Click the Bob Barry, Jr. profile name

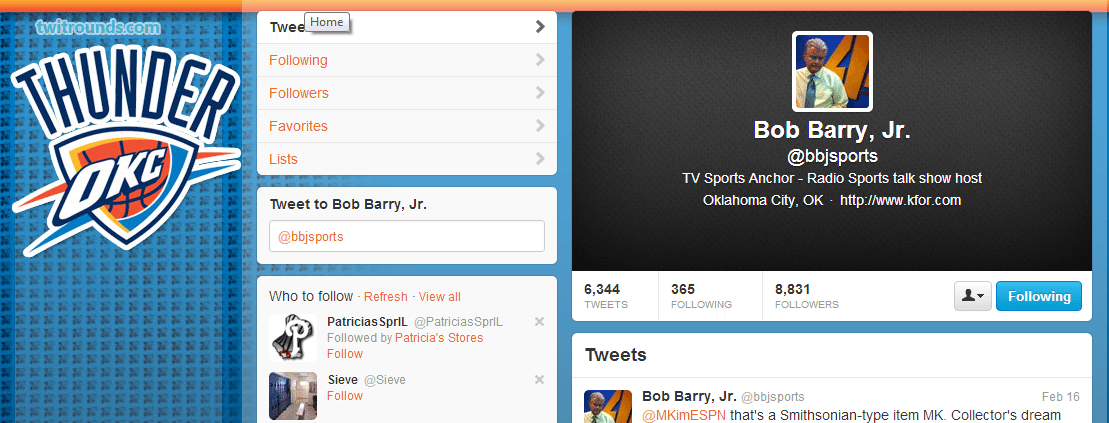click(832, 130)
